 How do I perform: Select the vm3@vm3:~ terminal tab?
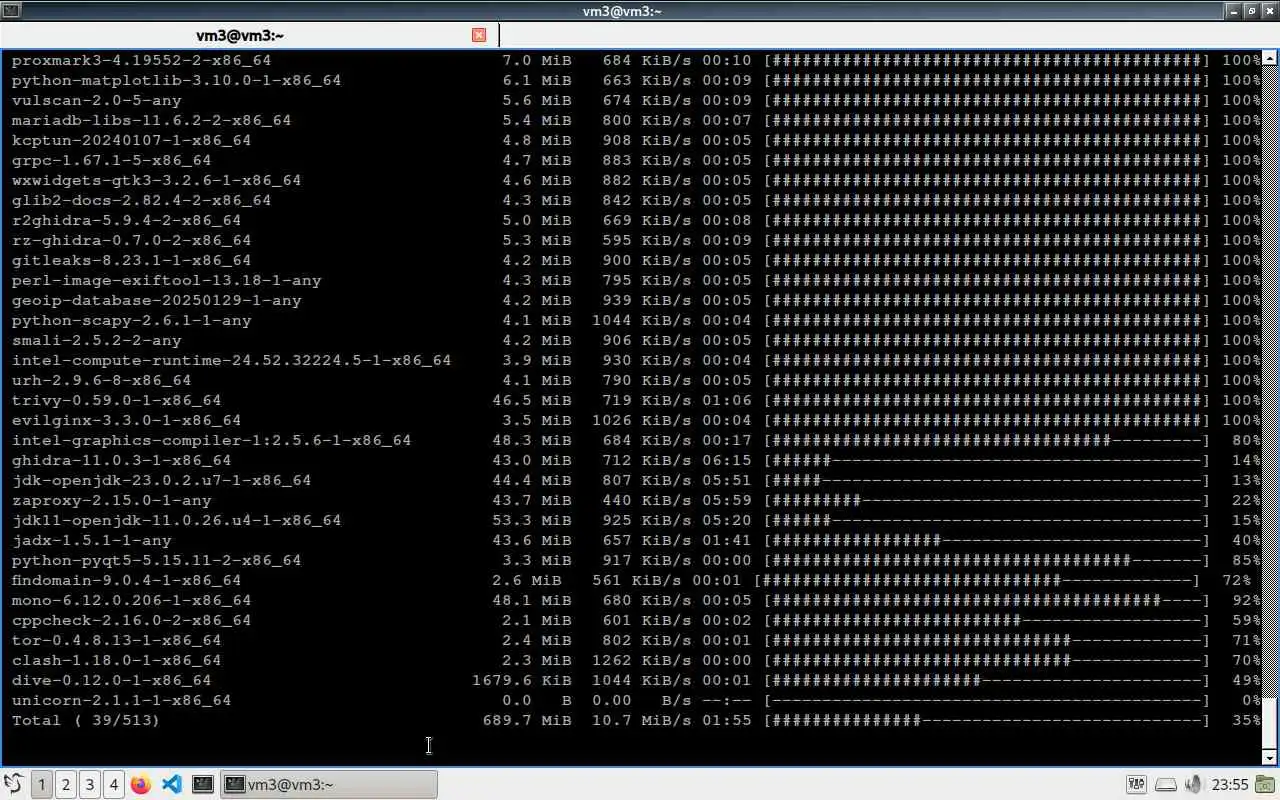[249, 35]
